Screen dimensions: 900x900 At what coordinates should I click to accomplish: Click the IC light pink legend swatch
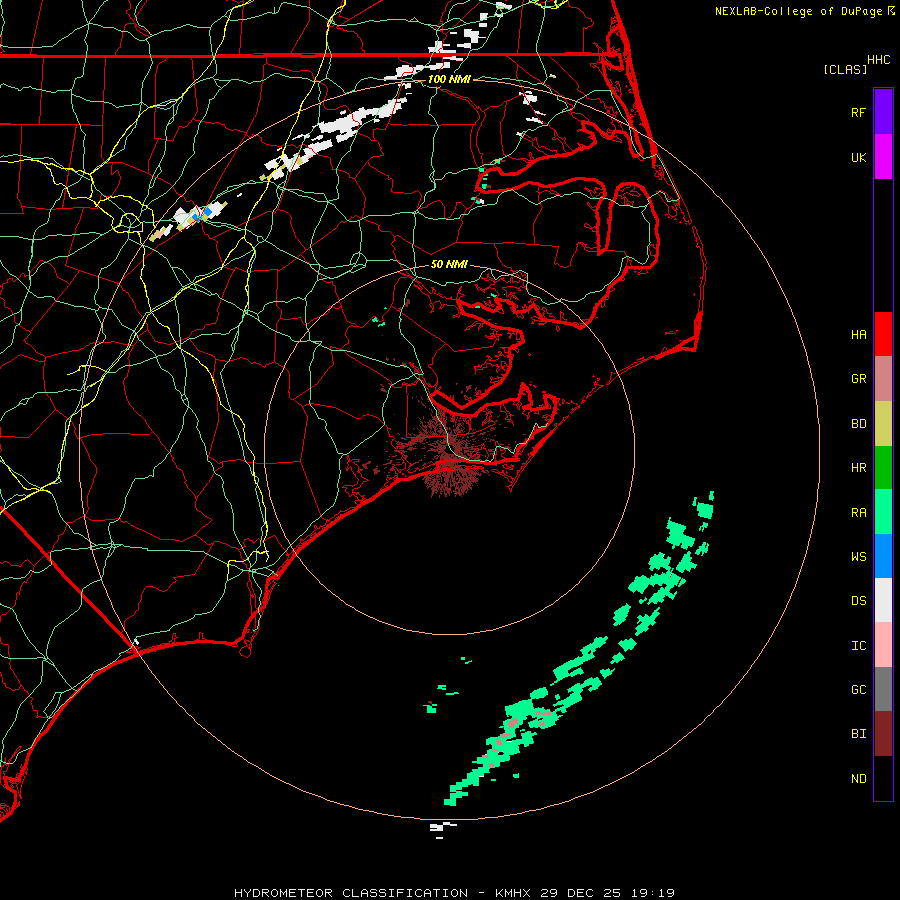click(x=883, y=645)
